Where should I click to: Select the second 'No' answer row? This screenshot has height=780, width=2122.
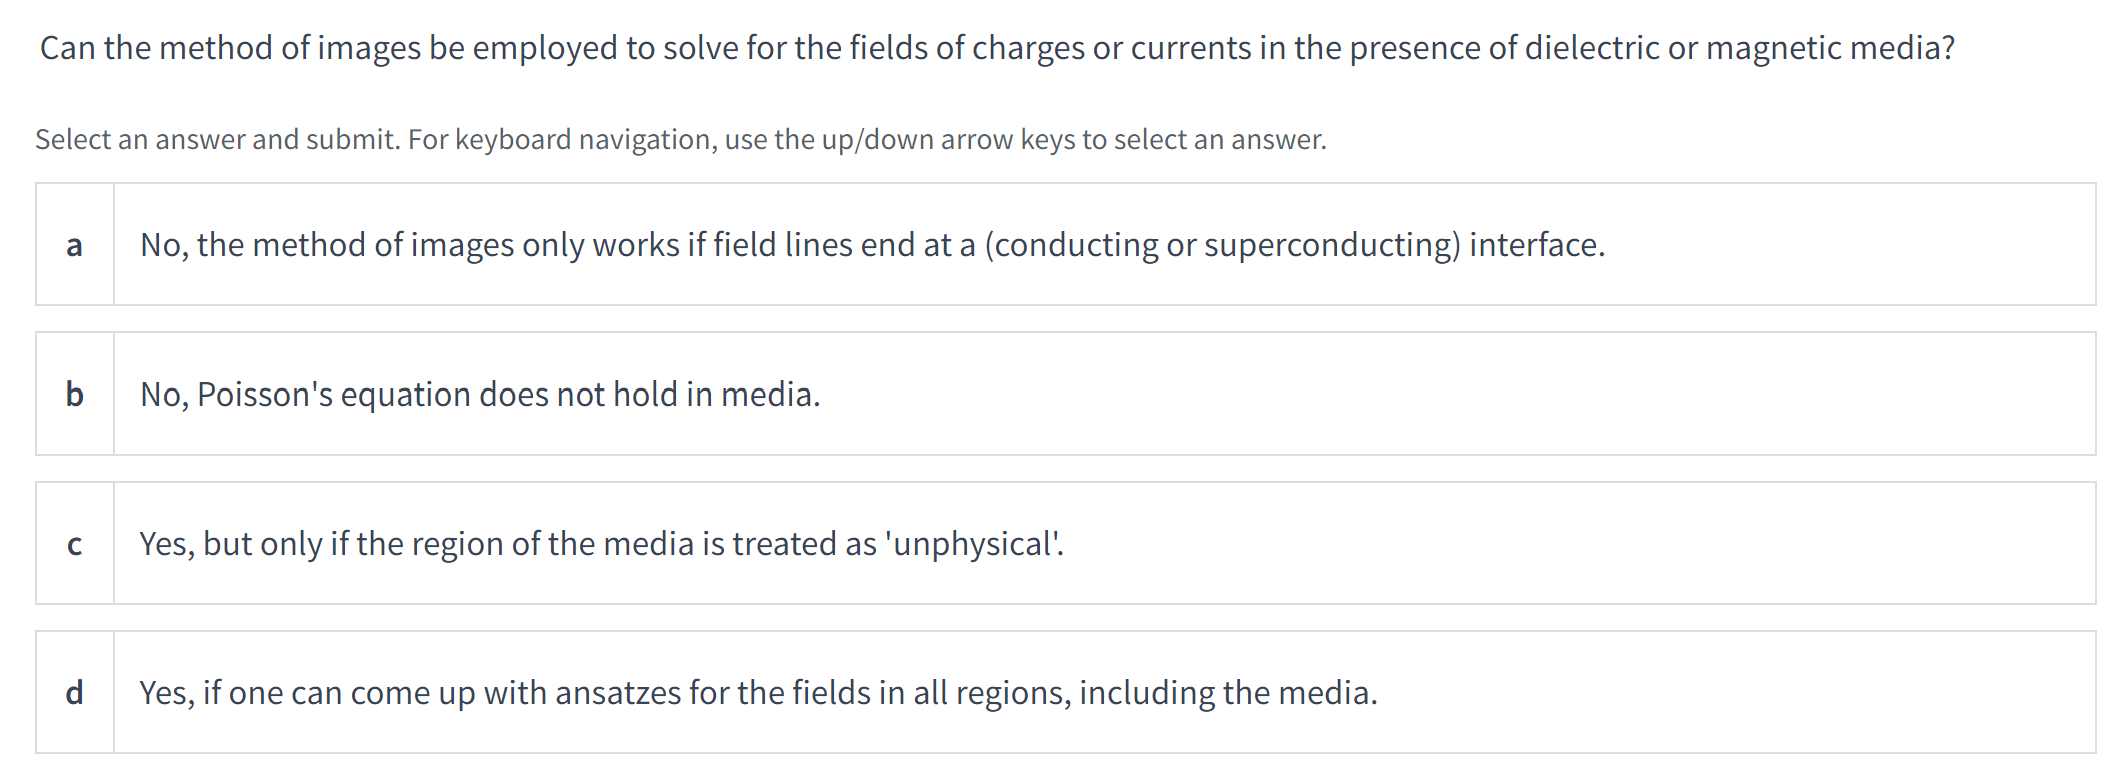click(1000, 393)
